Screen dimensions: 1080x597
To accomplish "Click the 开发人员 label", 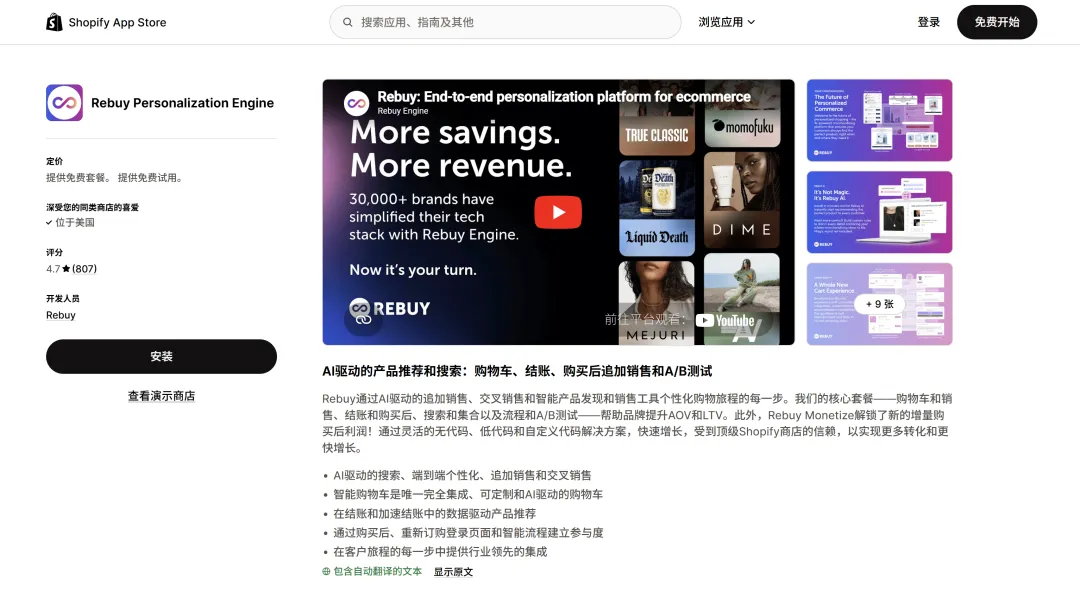I will [x=63, y=298].
